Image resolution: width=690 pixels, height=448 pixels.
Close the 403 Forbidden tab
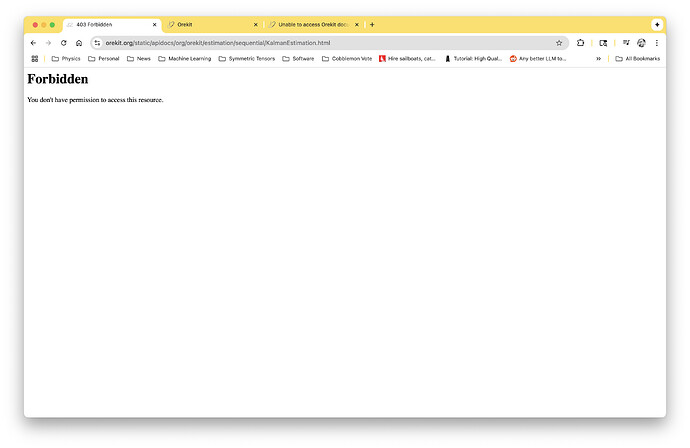154,24
